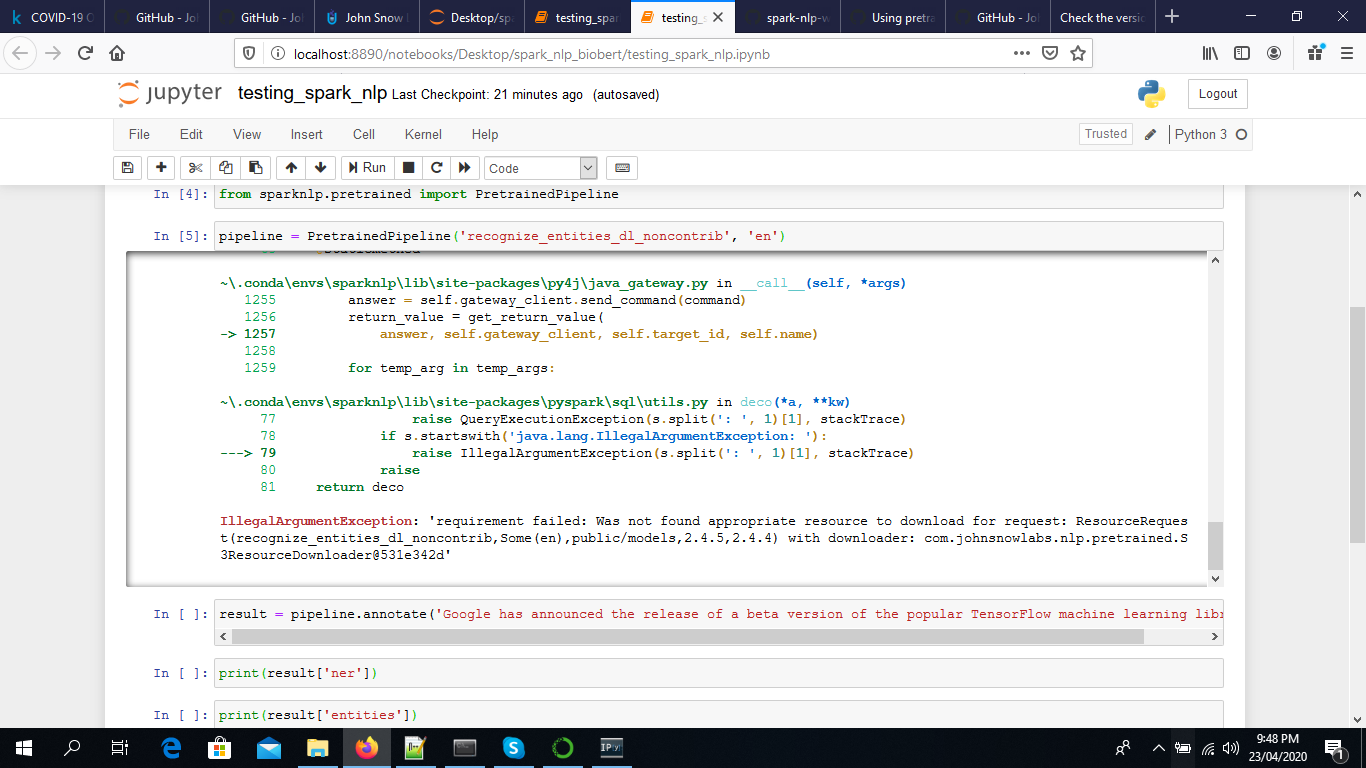The image size is (1366, 768).
Task: Open a new browser tab
Action: [x=1172, y=17]
